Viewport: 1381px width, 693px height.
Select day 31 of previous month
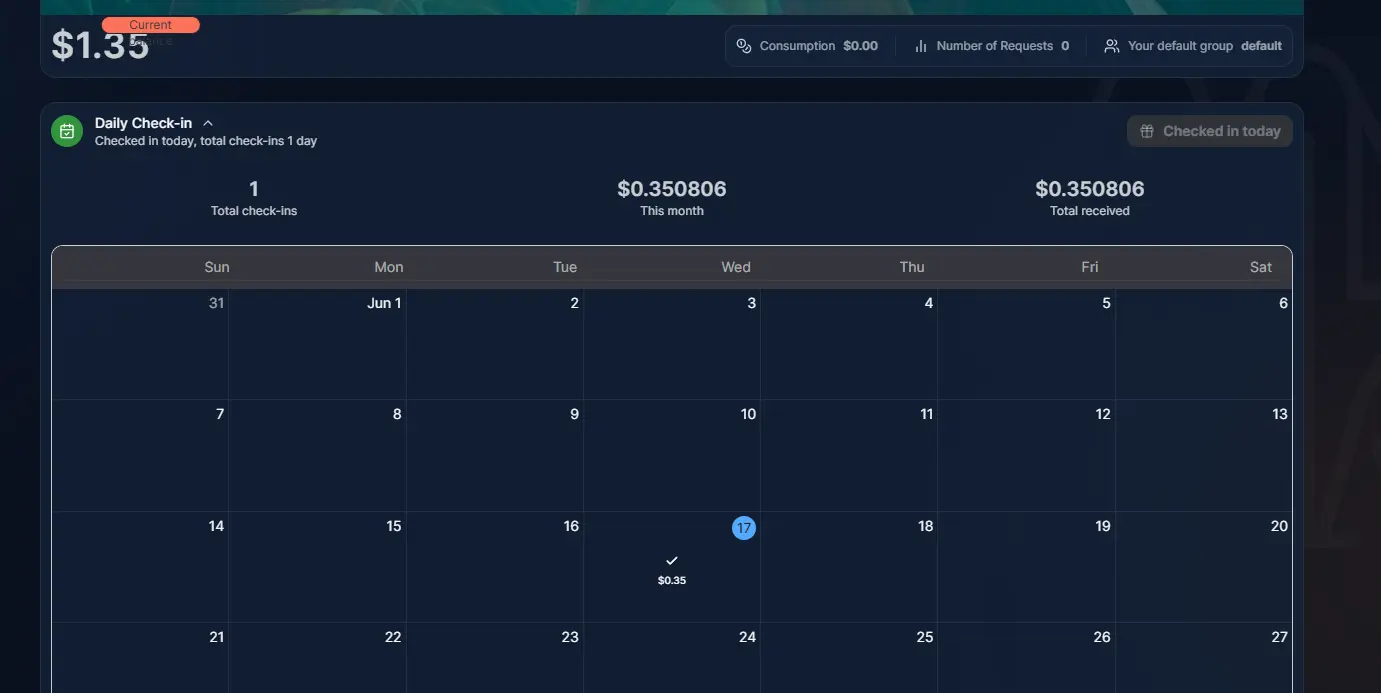click(x=140, y=345)
